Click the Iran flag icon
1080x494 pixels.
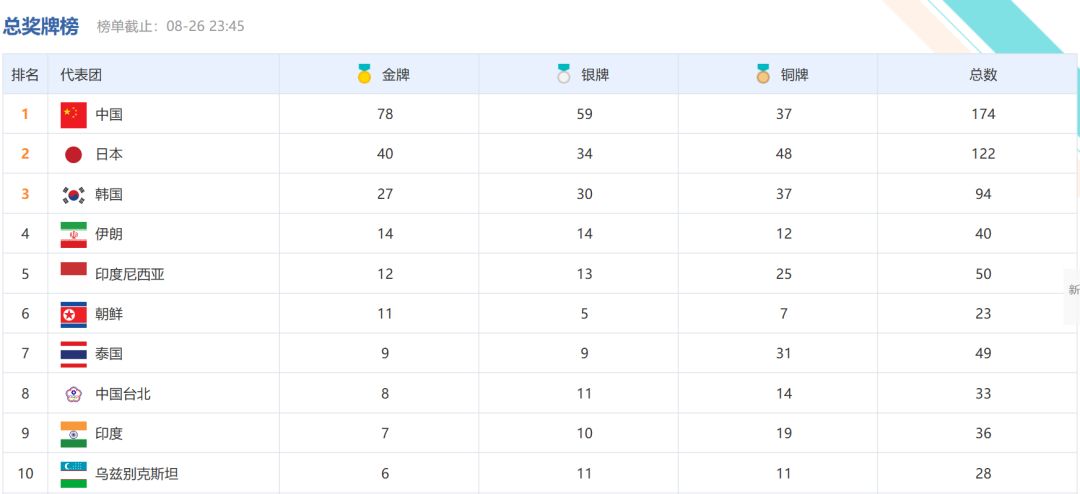[73, 234]
